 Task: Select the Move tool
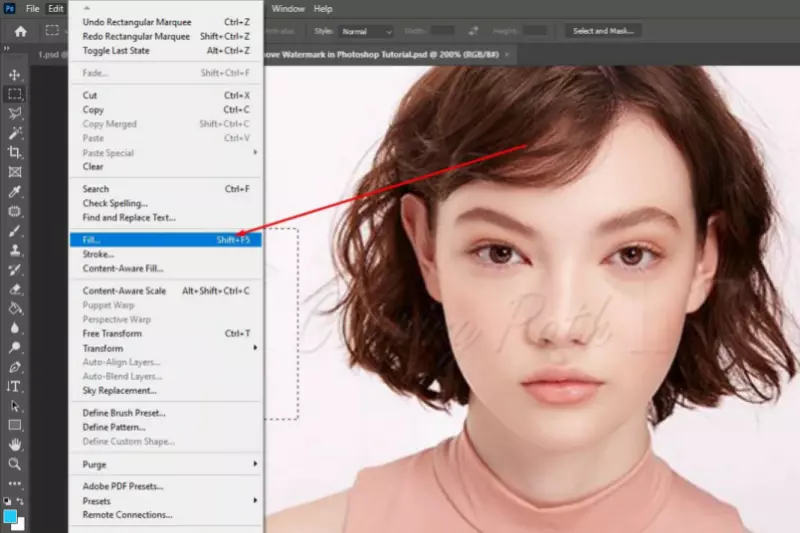tap(14, 75)
